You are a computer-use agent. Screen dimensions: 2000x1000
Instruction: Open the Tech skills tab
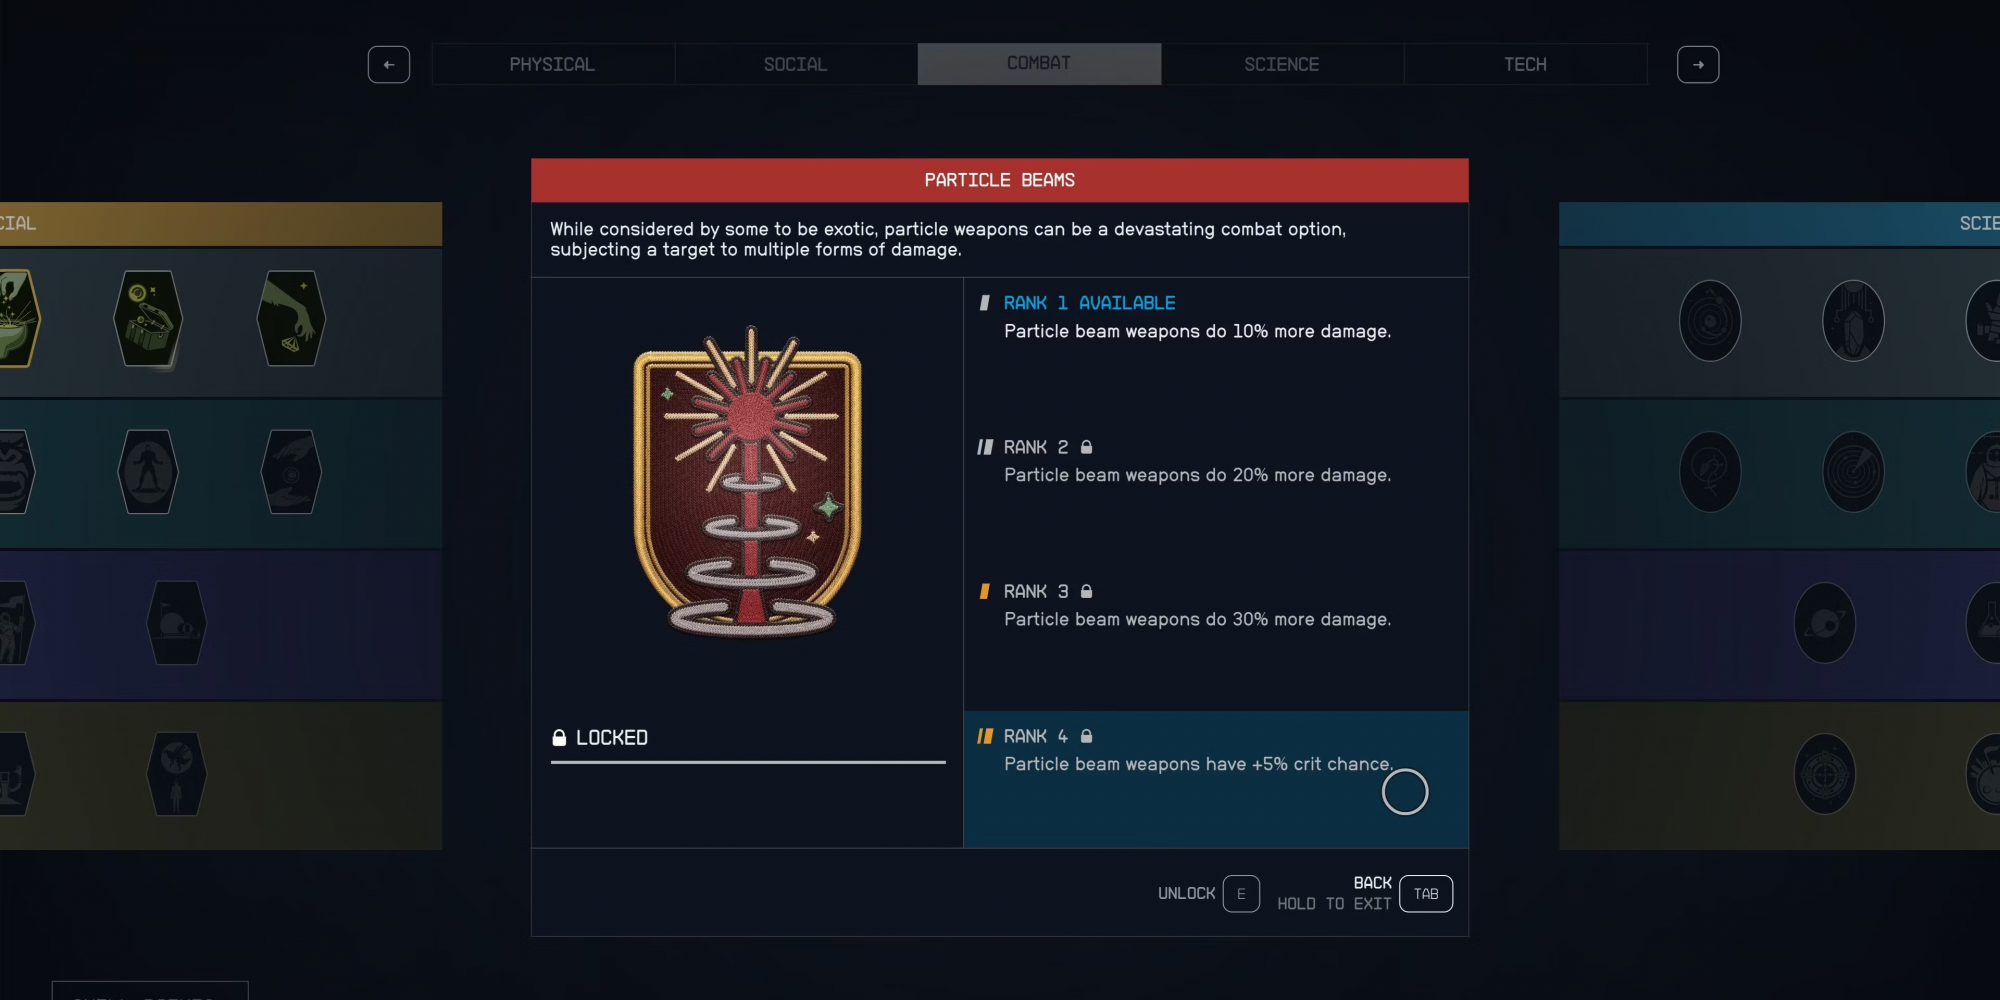click(1526, 64)
